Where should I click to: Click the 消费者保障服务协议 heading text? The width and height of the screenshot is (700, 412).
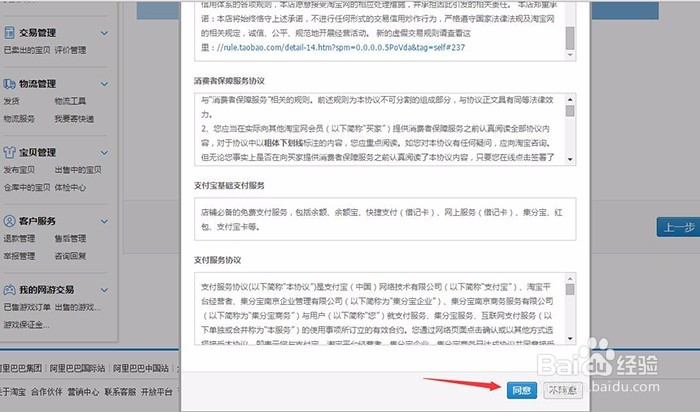click(x=229, y=81)
